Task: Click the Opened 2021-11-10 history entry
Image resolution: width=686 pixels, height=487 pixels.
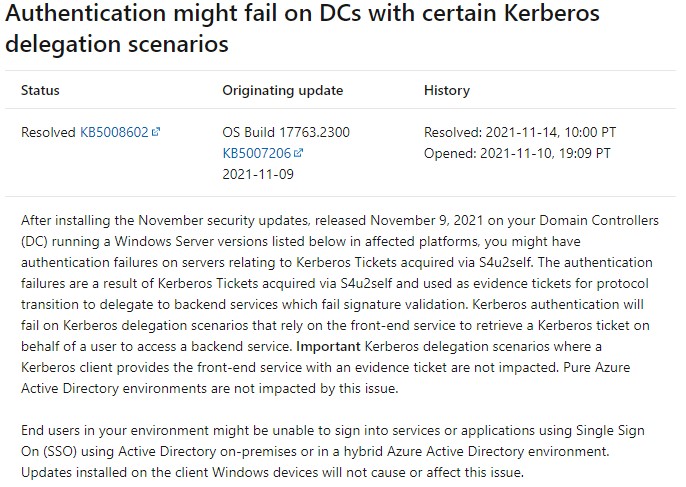Action: [517, 153]
